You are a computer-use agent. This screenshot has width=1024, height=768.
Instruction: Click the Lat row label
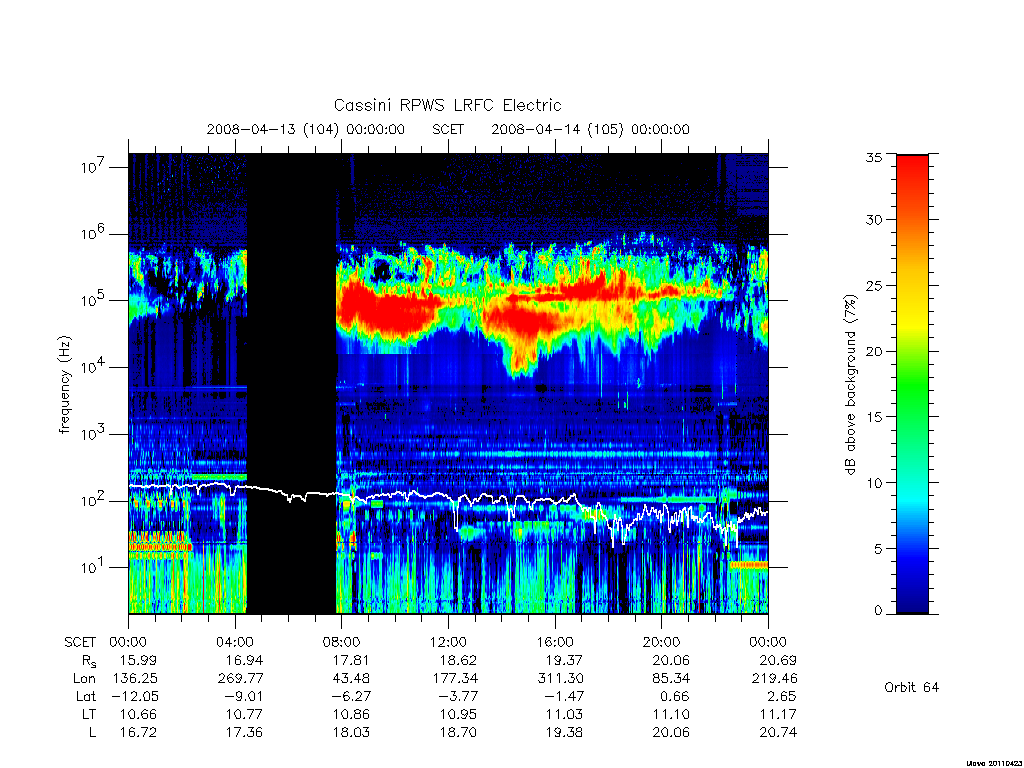click(x=86, y=696)
